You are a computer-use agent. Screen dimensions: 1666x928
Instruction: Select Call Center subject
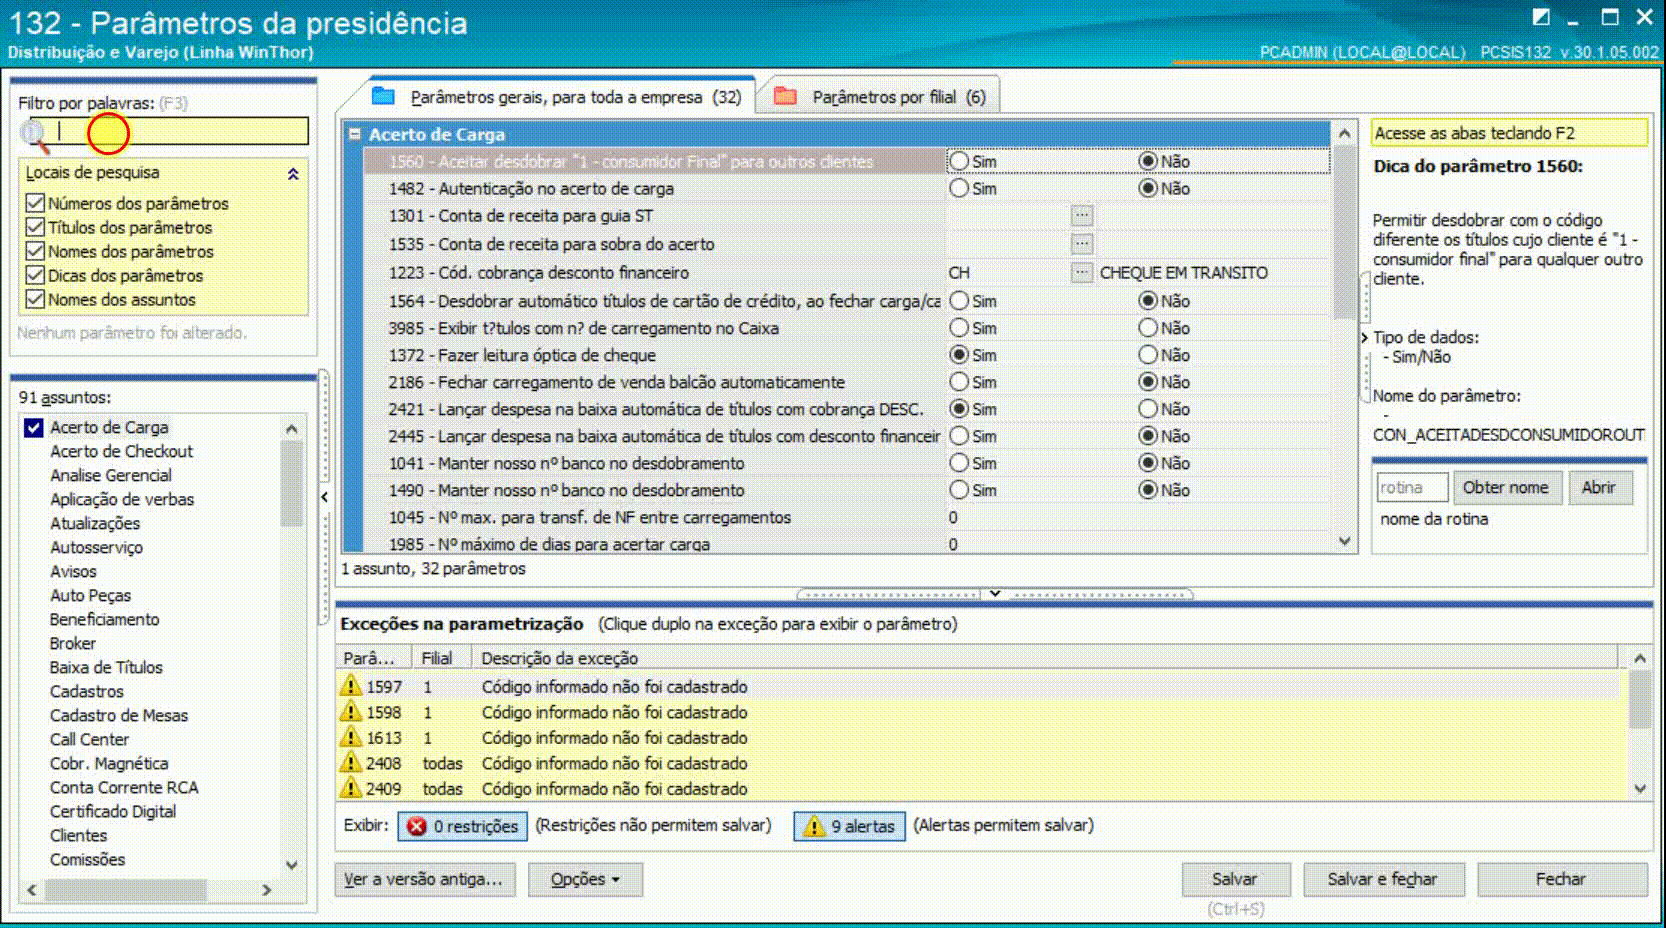coord(90,739)
